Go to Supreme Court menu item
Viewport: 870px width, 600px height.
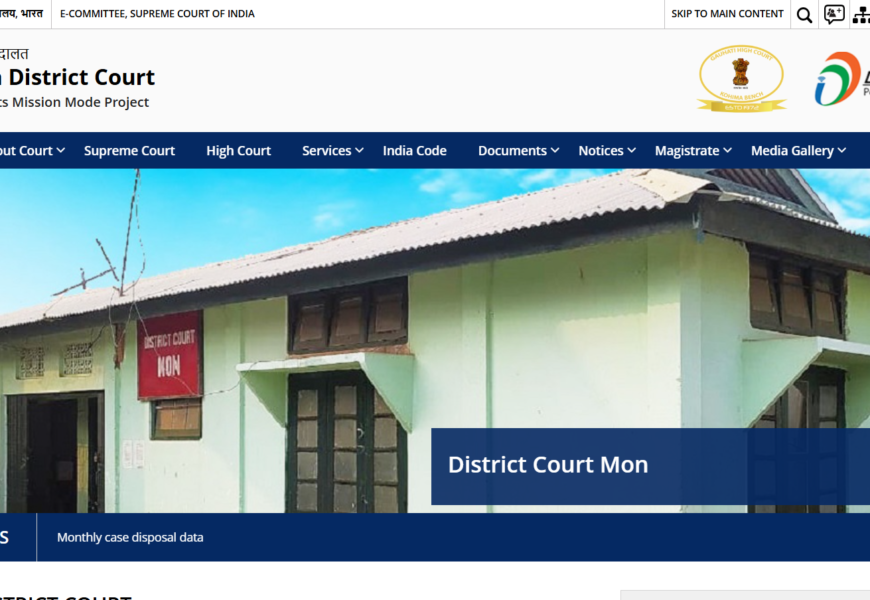point(129,151)
